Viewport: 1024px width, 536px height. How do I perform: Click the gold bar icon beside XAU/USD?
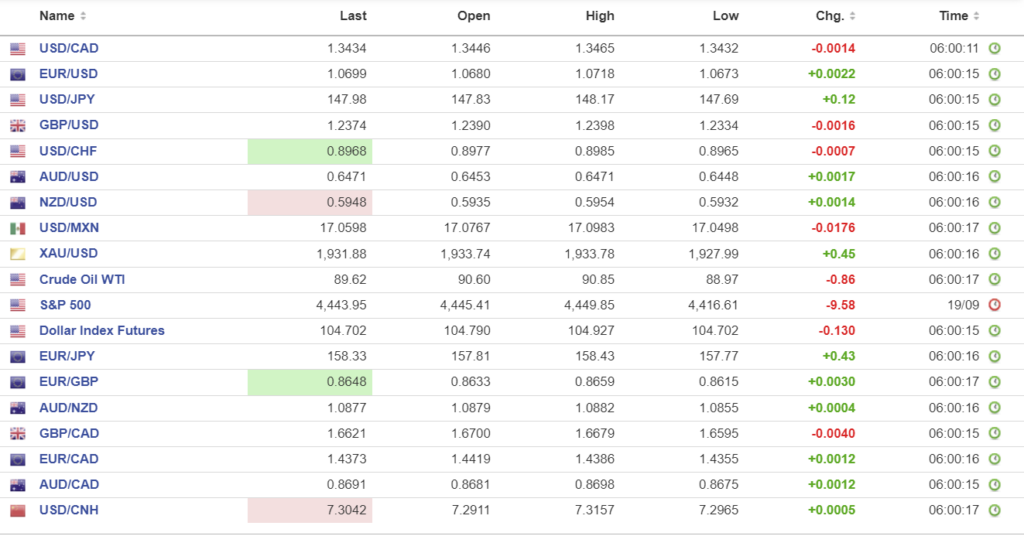[x=18, y=254]
